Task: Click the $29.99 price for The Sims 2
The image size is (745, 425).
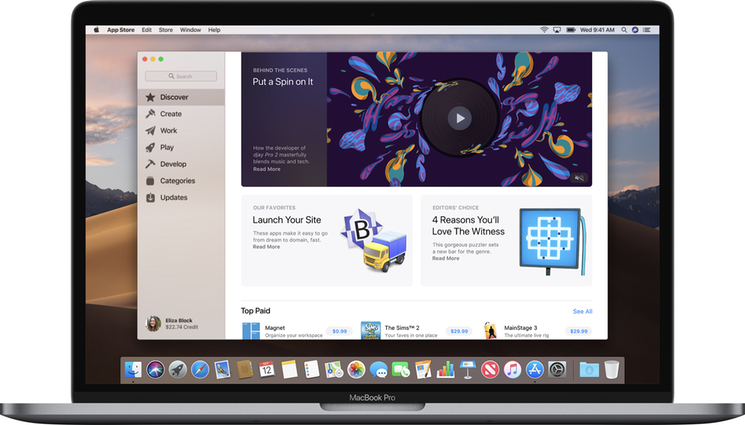Action: tap(459, 331)
